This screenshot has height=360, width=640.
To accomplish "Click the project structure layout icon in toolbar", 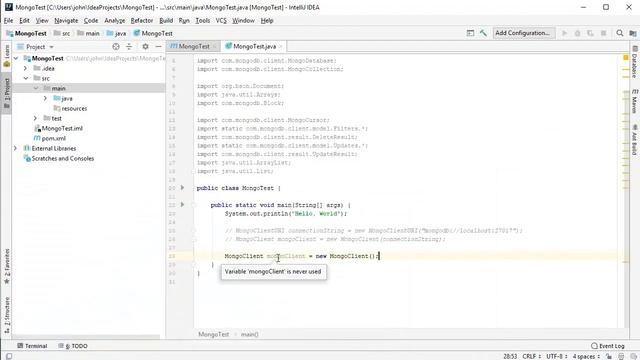I will coord(470,33).
